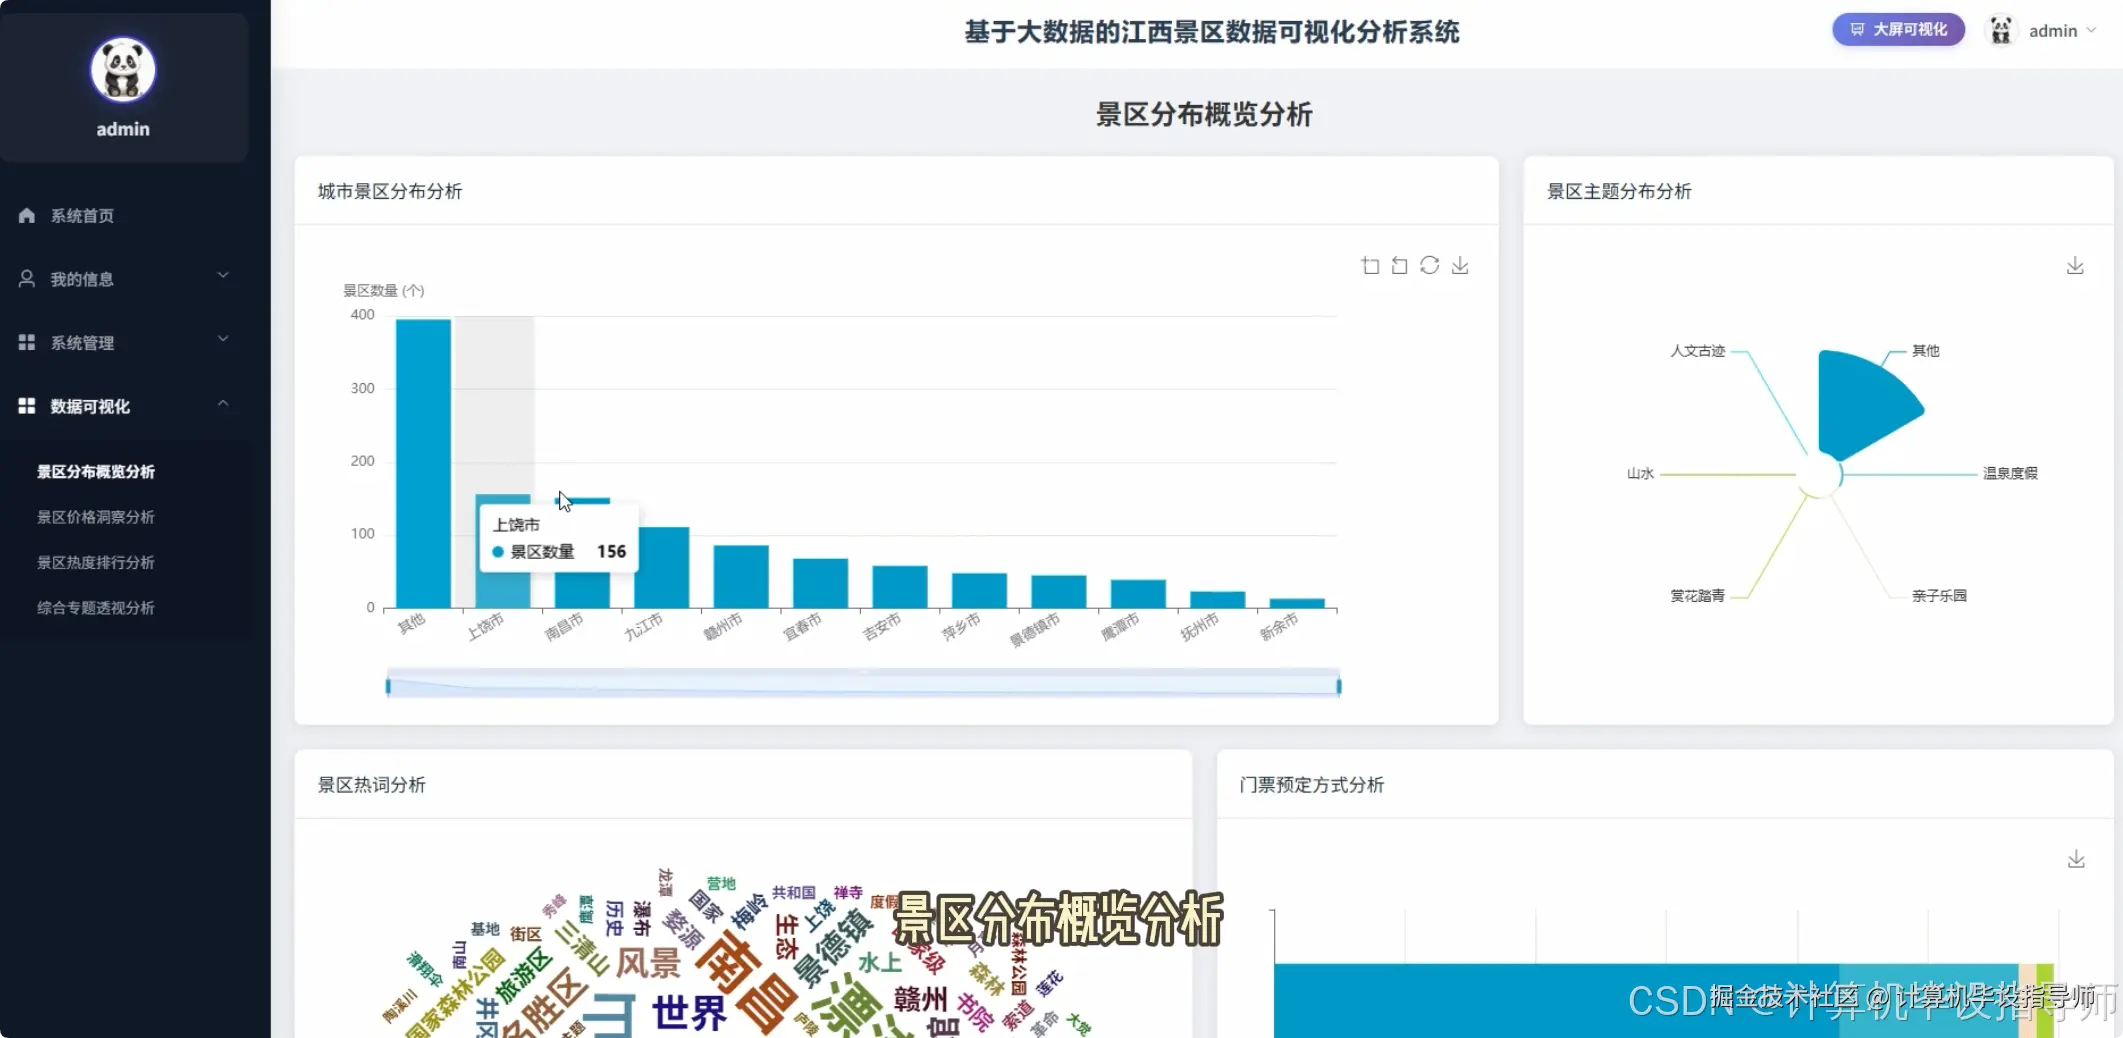
Task: Select the area zoom tool on city chart
Action: (1369, 265)
